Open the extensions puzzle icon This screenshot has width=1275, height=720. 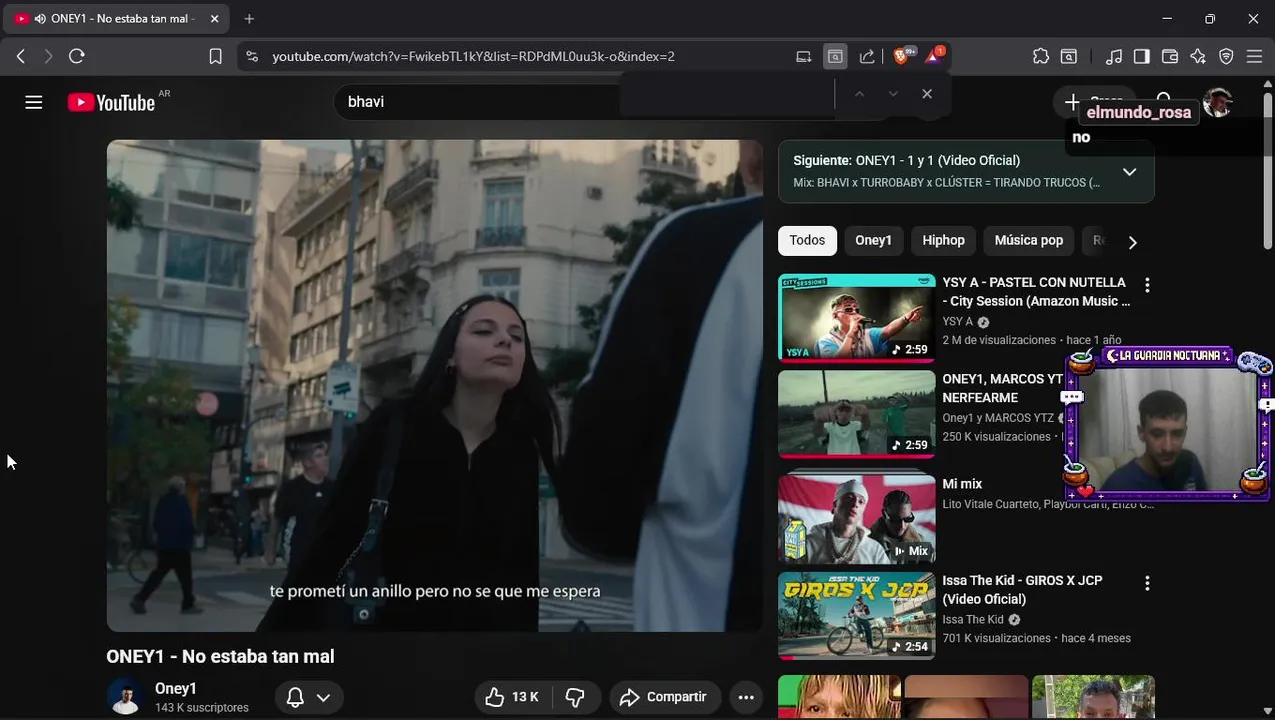click(x=1041, y=57)
